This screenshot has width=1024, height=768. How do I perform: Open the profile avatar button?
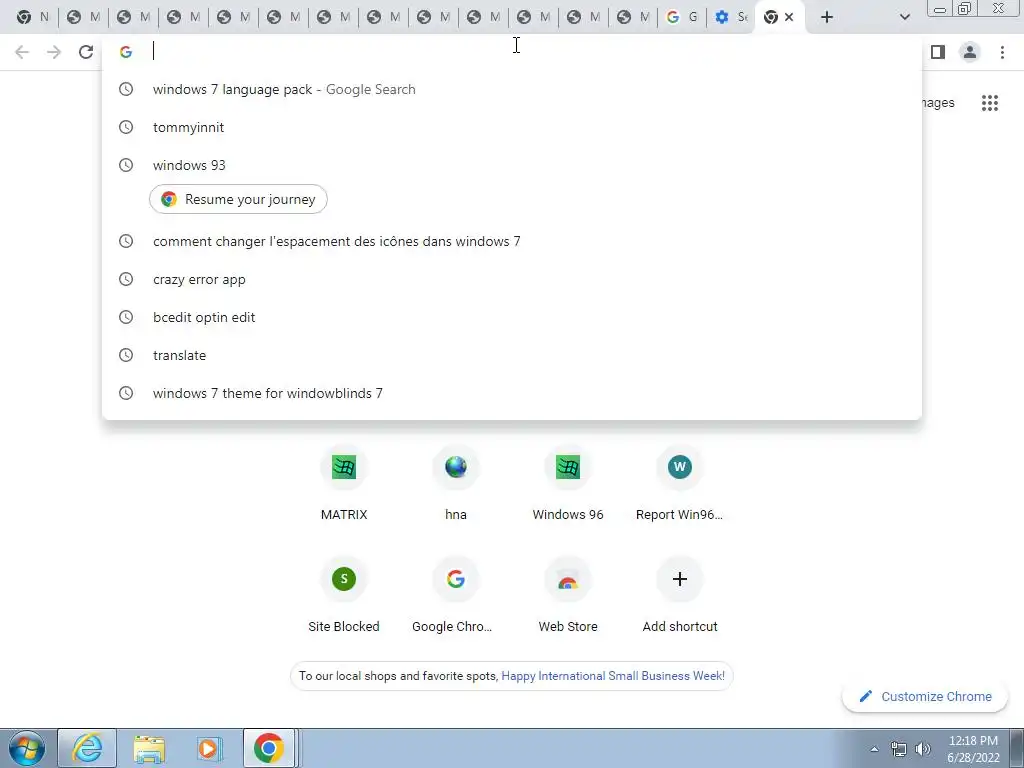point(970,52)
